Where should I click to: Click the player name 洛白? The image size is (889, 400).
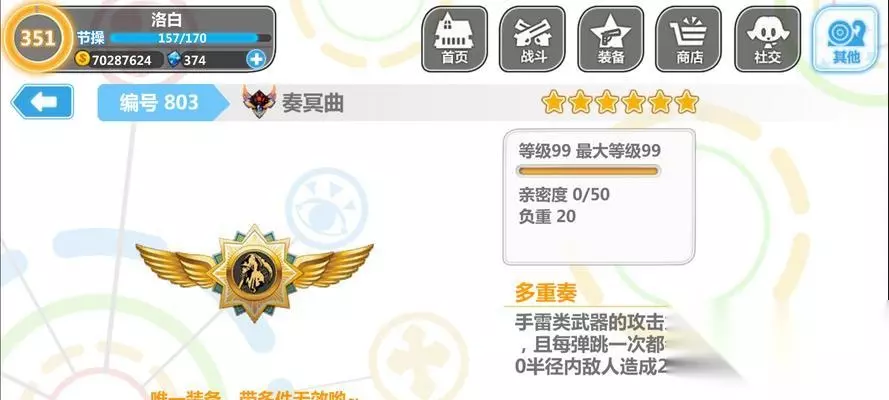(x=166, y=20)
